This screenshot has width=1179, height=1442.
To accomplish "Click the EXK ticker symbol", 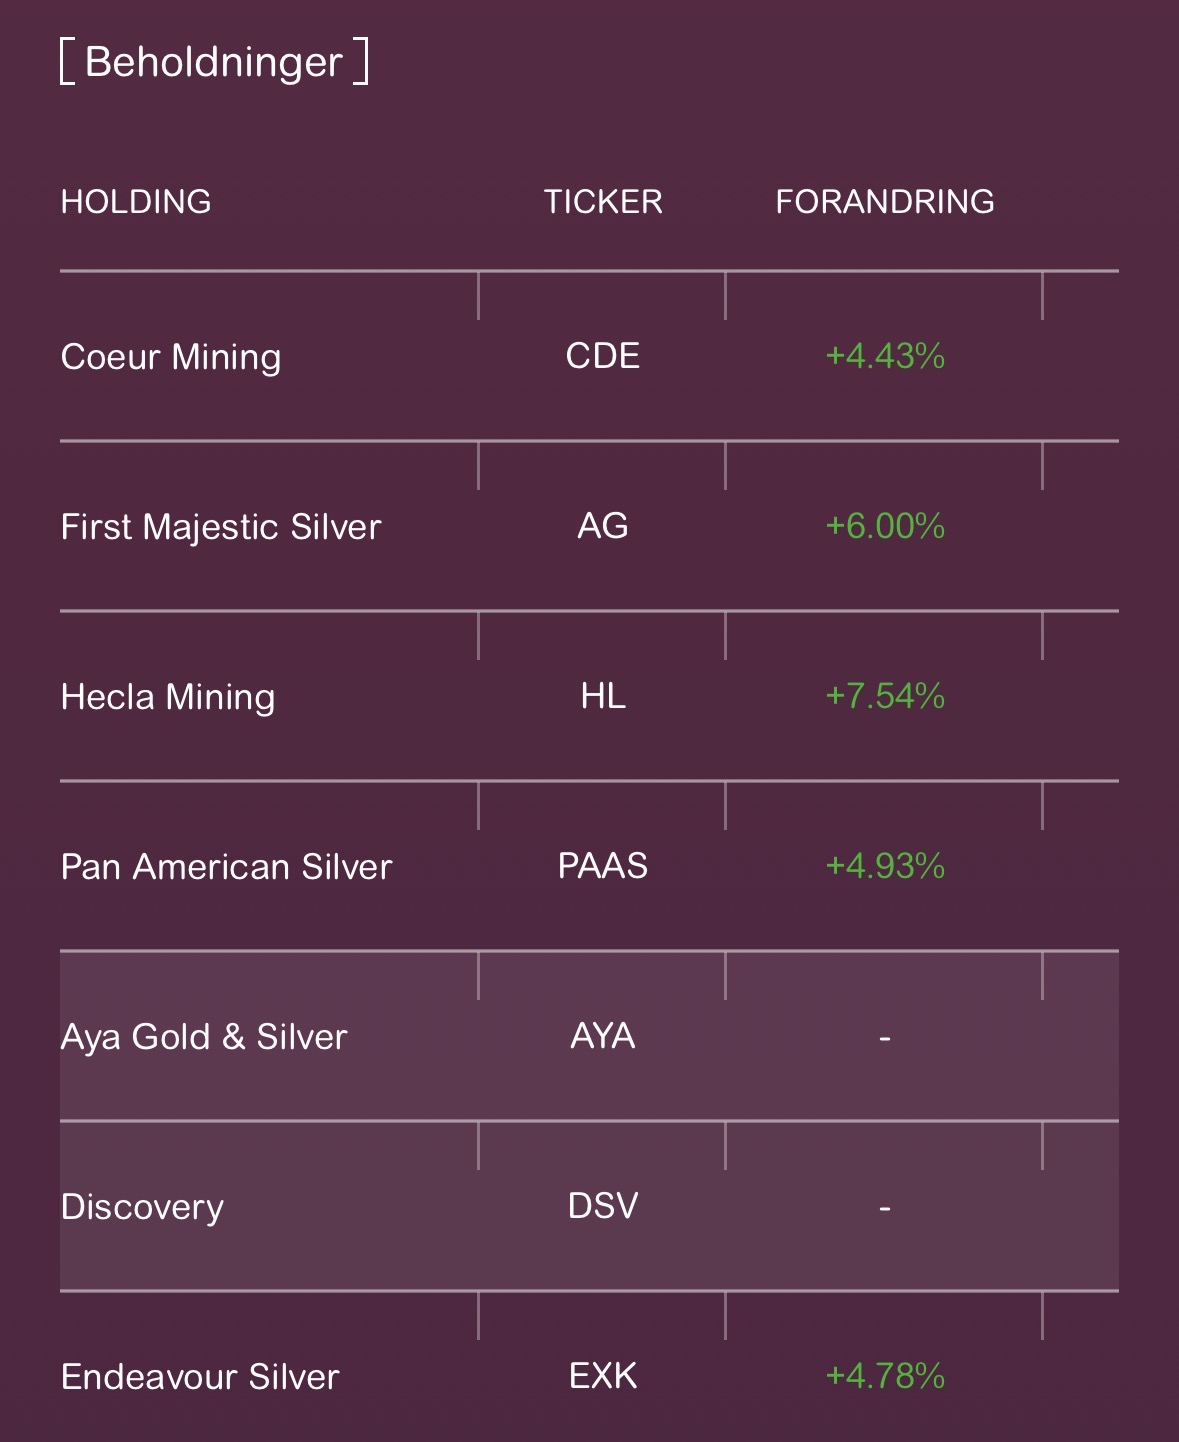I will [x=603, y=1376].
